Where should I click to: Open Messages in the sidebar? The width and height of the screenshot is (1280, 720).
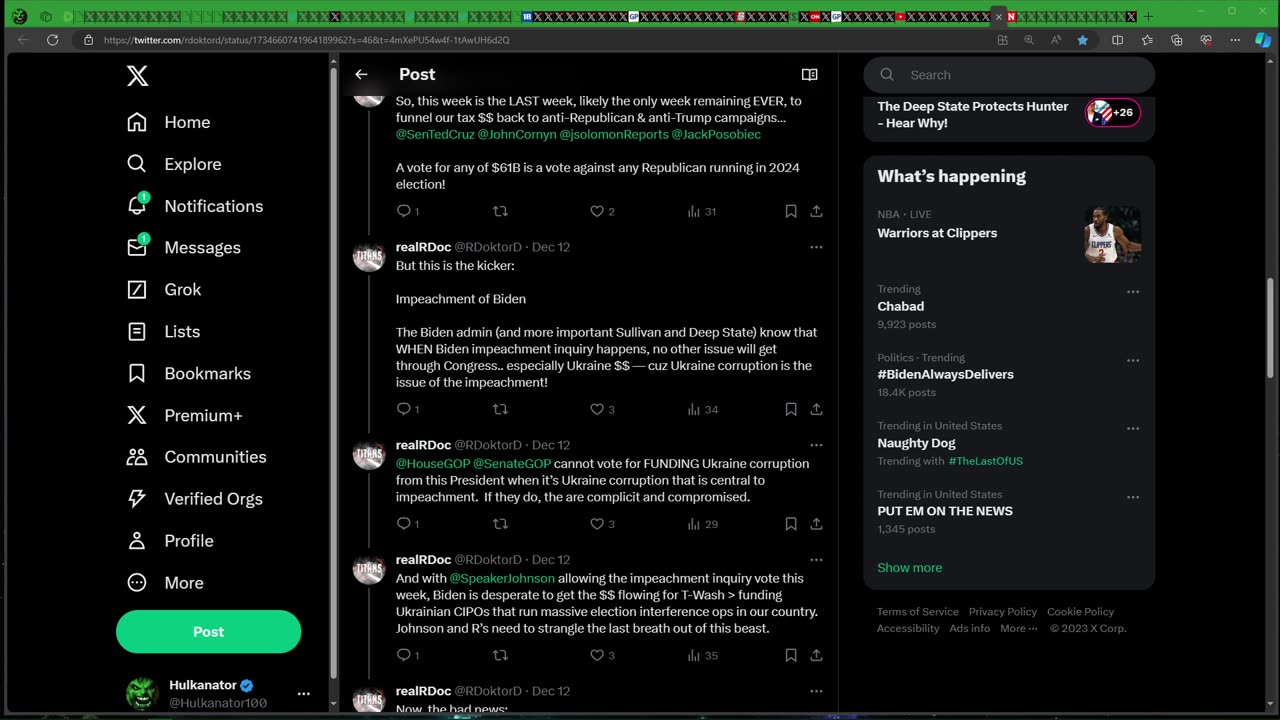pos(184,248)
